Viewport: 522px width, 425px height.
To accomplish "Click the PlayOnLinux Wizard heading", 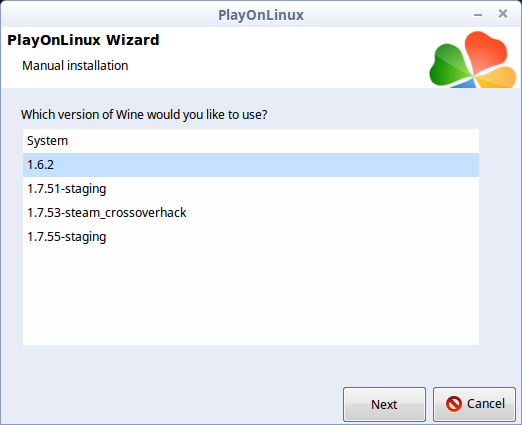I will (x=83, y=40).
